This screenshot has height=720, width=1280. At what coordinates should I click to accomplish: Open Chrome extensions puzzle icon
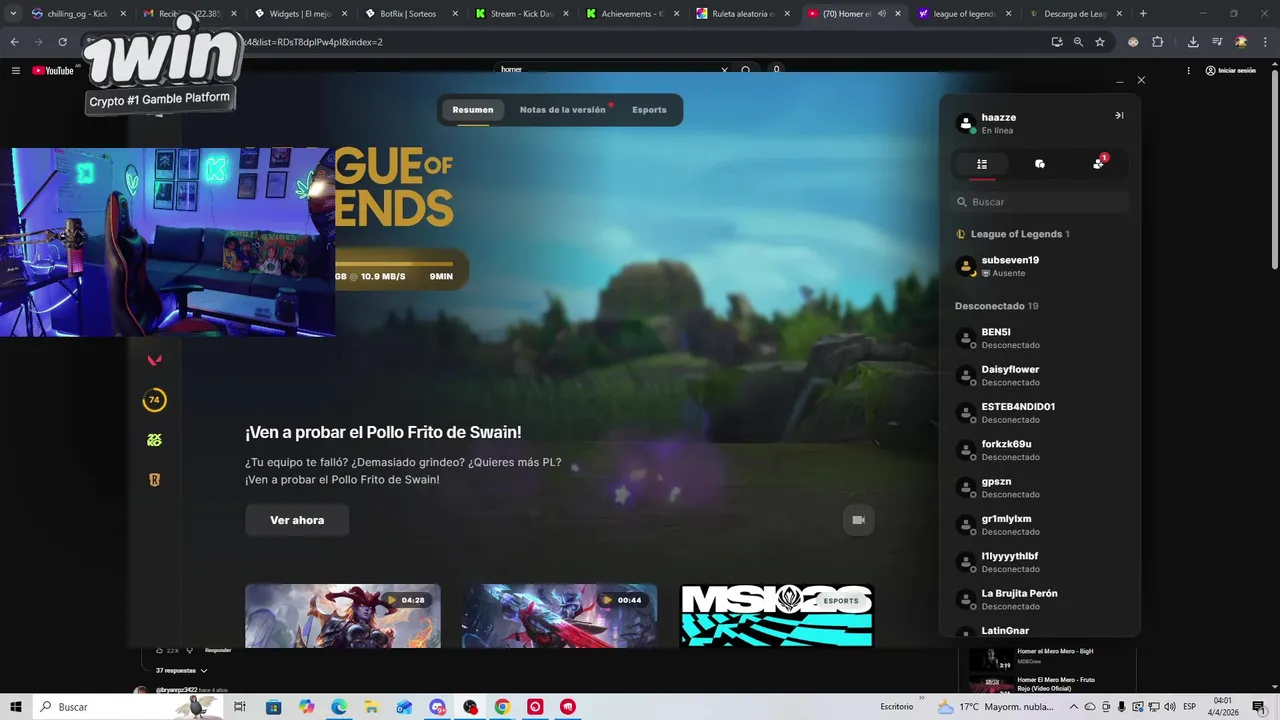click(1158, 42)
